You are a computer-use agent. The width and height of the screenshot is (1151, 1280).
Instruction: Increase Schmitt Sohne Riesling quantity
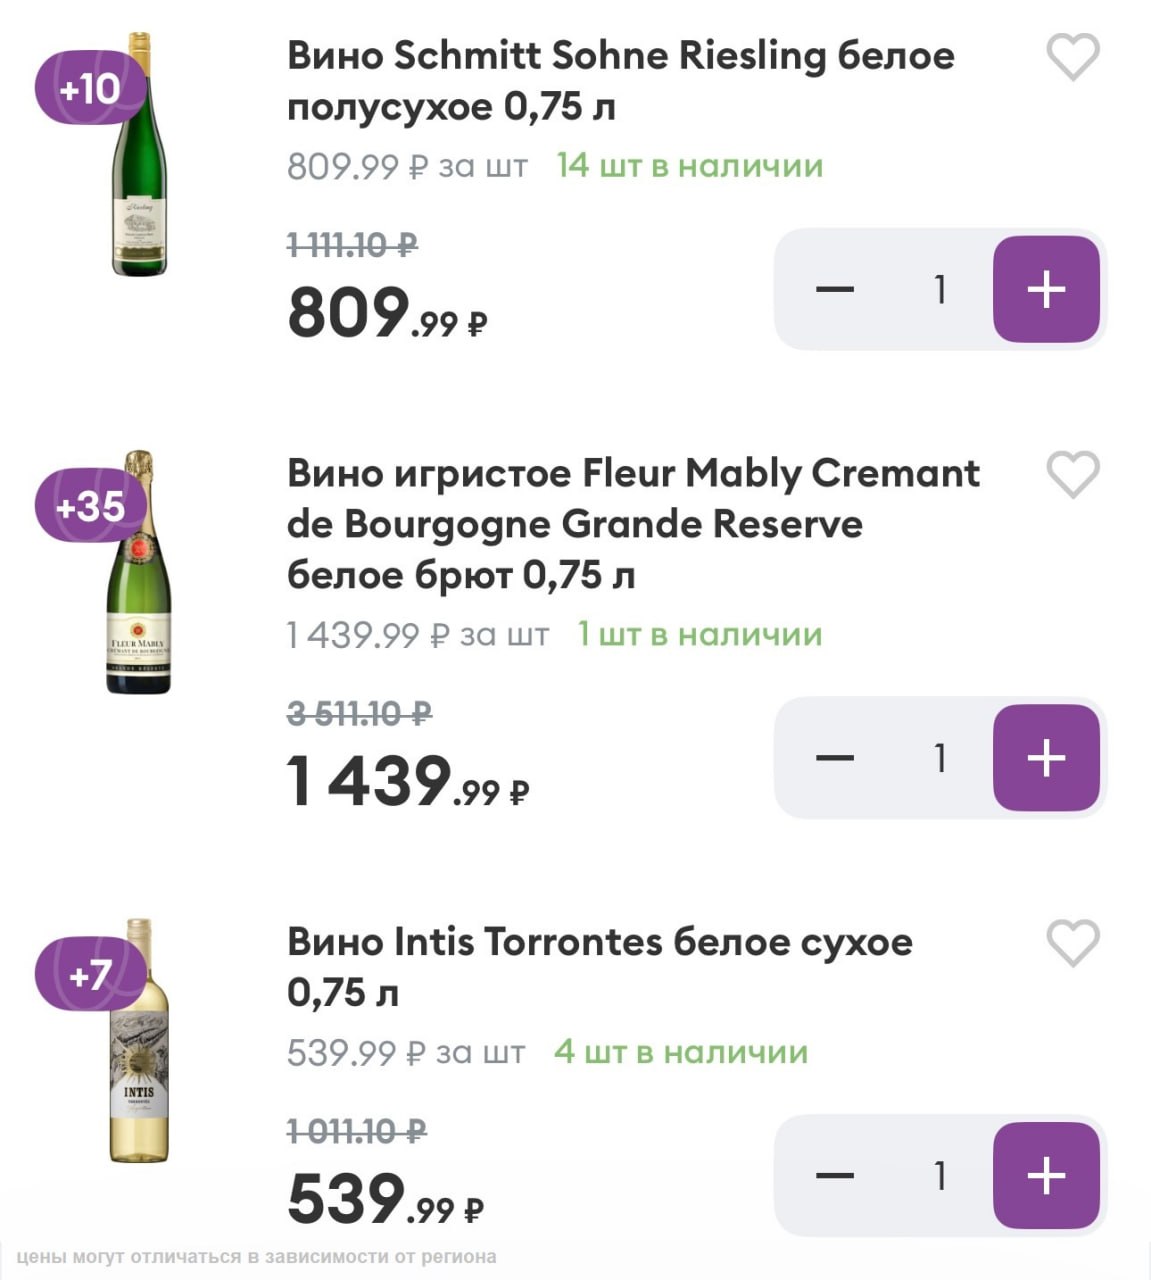tap(1046, 290)
